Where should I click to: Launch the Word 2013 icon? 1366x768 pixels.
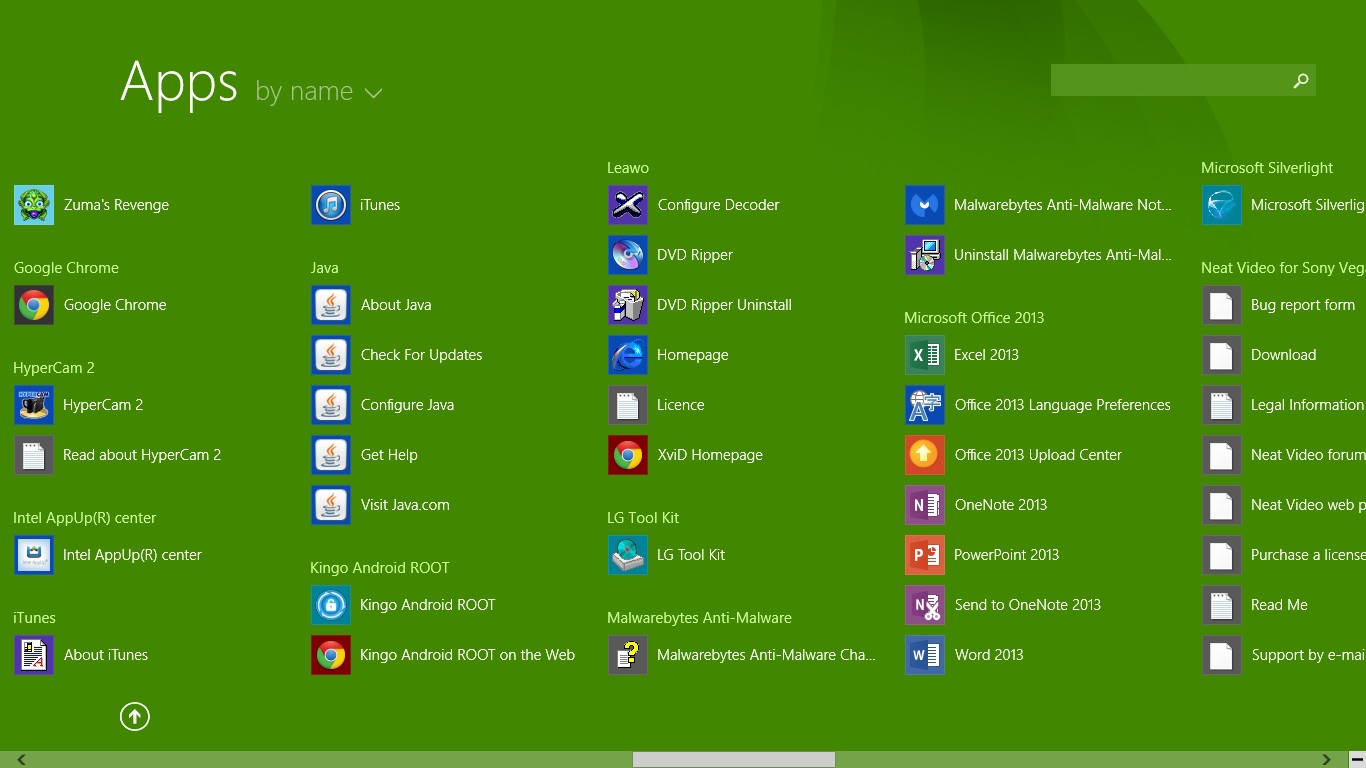click(x=925, y=655)
